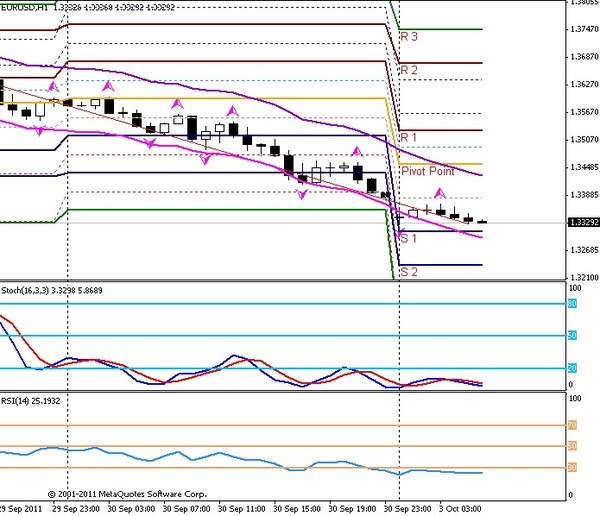Click the MetaQuotes Software Corp. copyright text
This screenshot has width=600, height=516.
126,494
